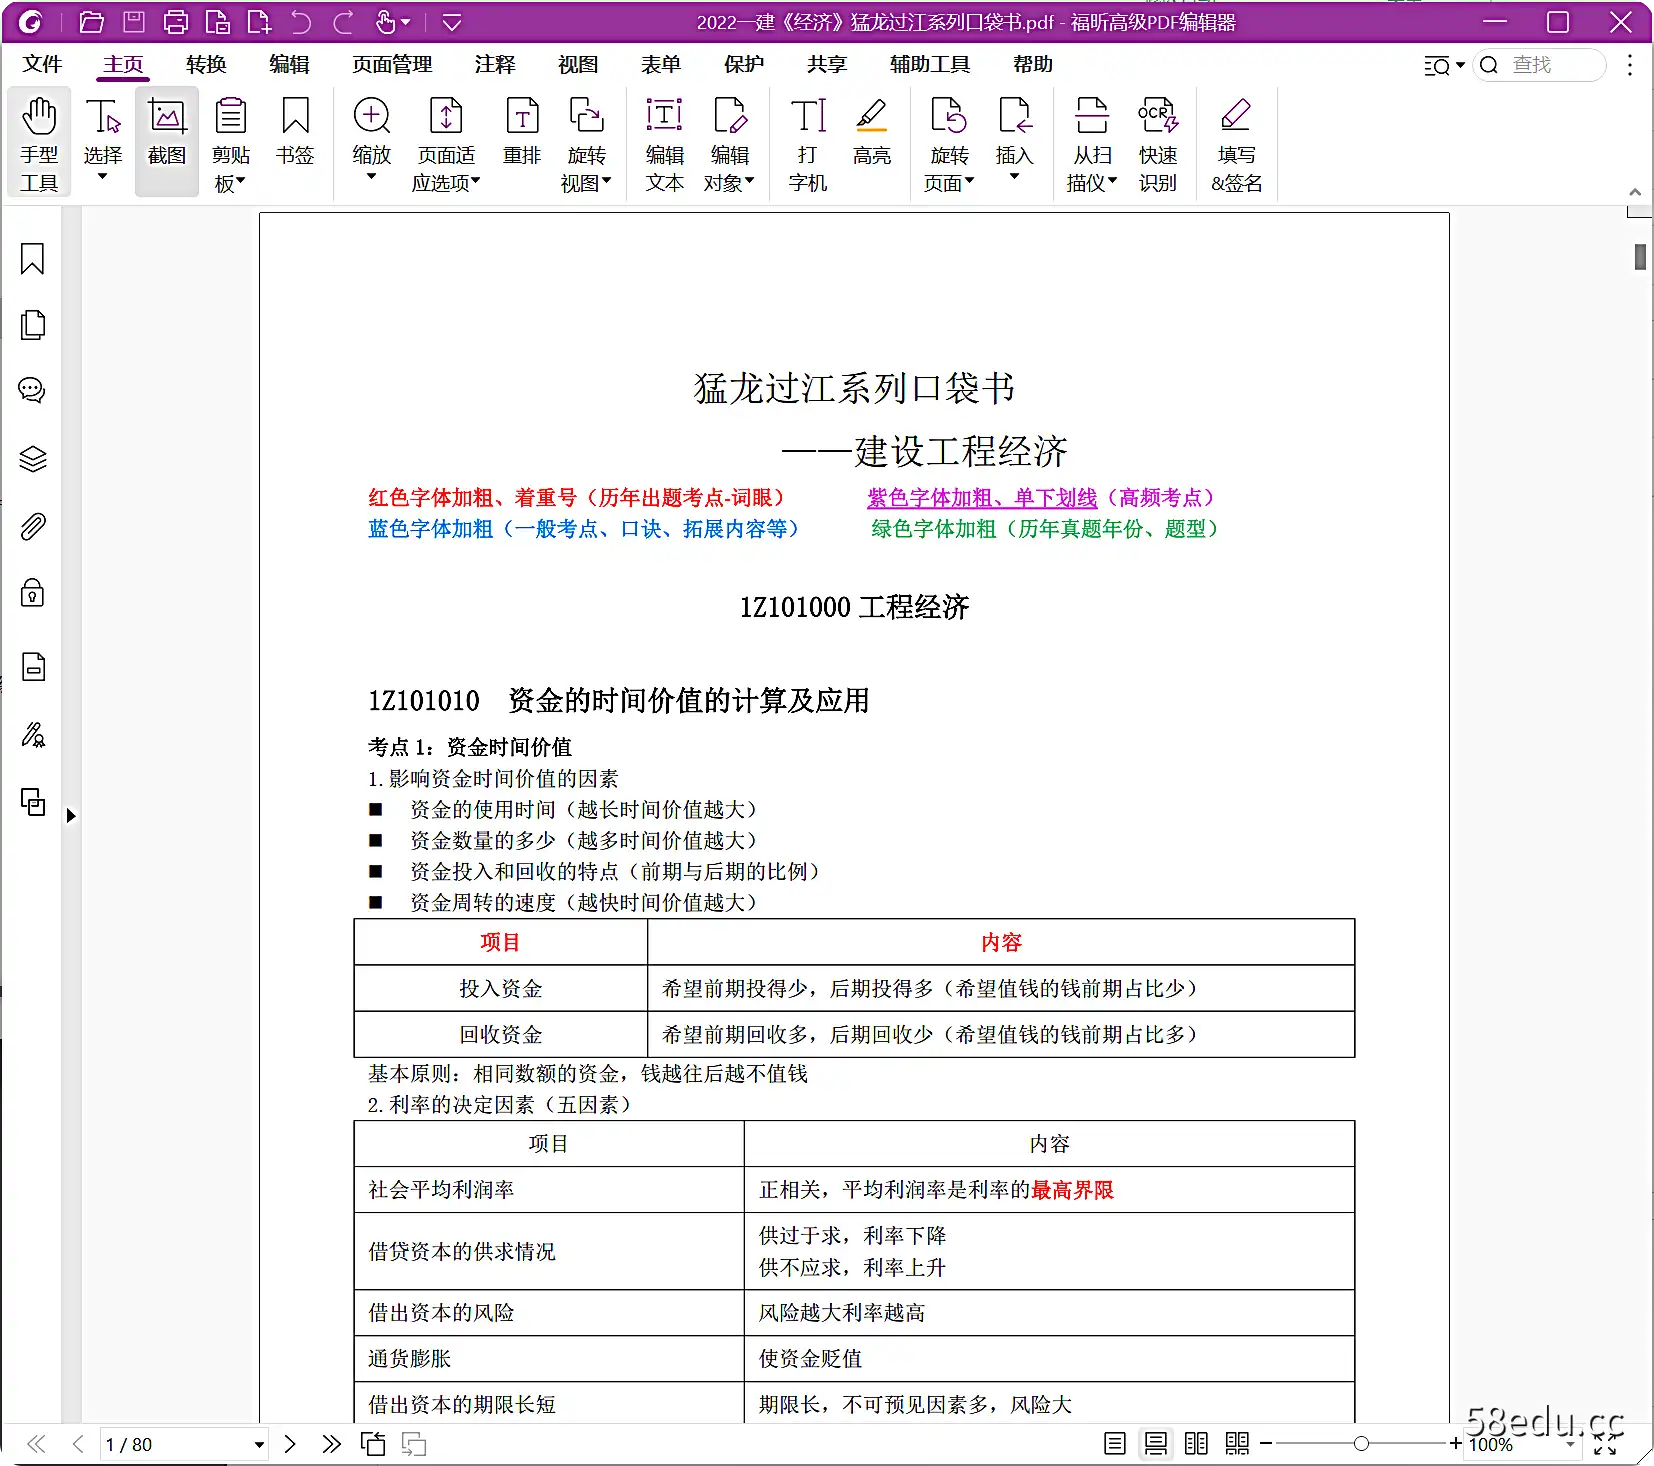Toggle continuous page scrolling mode
1654x1466 pixels.
(x=1156, y=1444)
